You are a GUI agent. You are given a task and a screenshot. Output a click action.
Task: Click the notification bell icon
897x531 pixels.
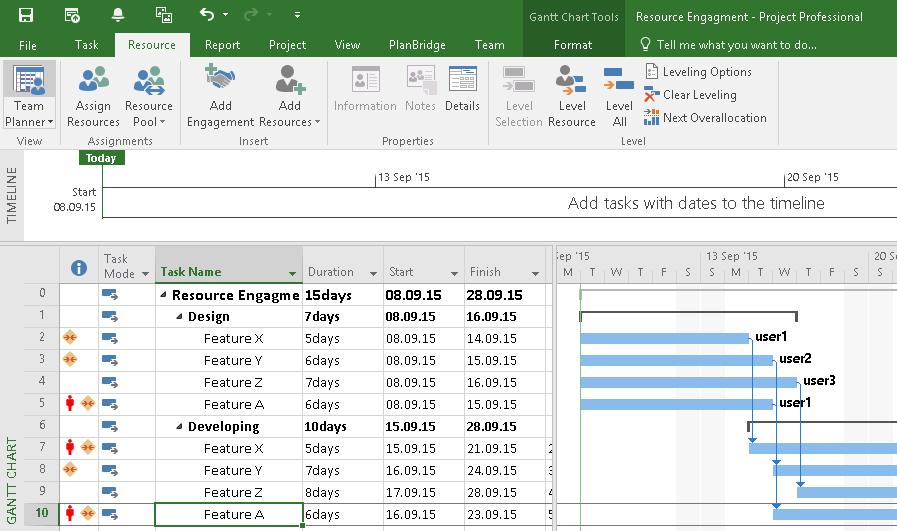click(118, 15)
